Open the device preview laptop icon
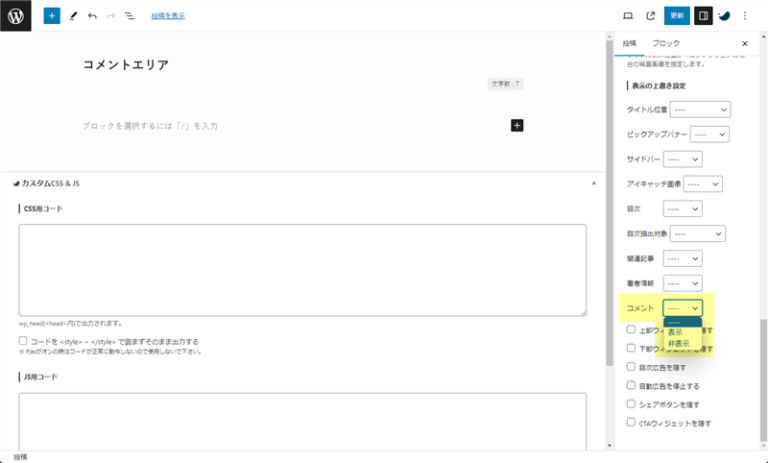Image resolution: width=768 pixels, height=463 pixels. [x=628, y=16]
